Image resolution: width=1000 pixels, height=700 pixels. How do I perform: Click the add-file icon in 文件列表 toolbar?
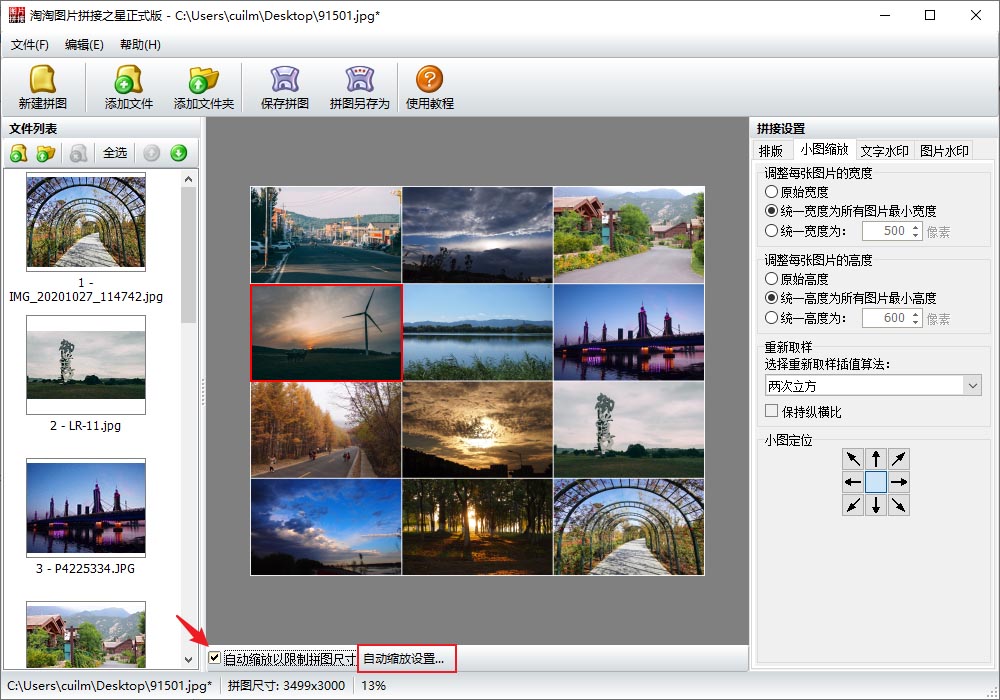19,153
